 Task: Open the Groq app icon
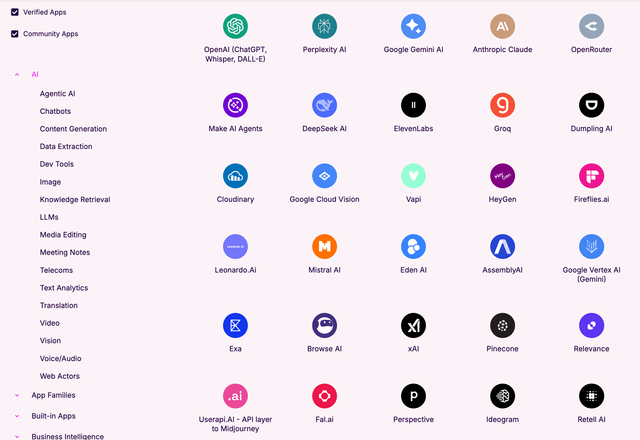[x=502, y=105]
